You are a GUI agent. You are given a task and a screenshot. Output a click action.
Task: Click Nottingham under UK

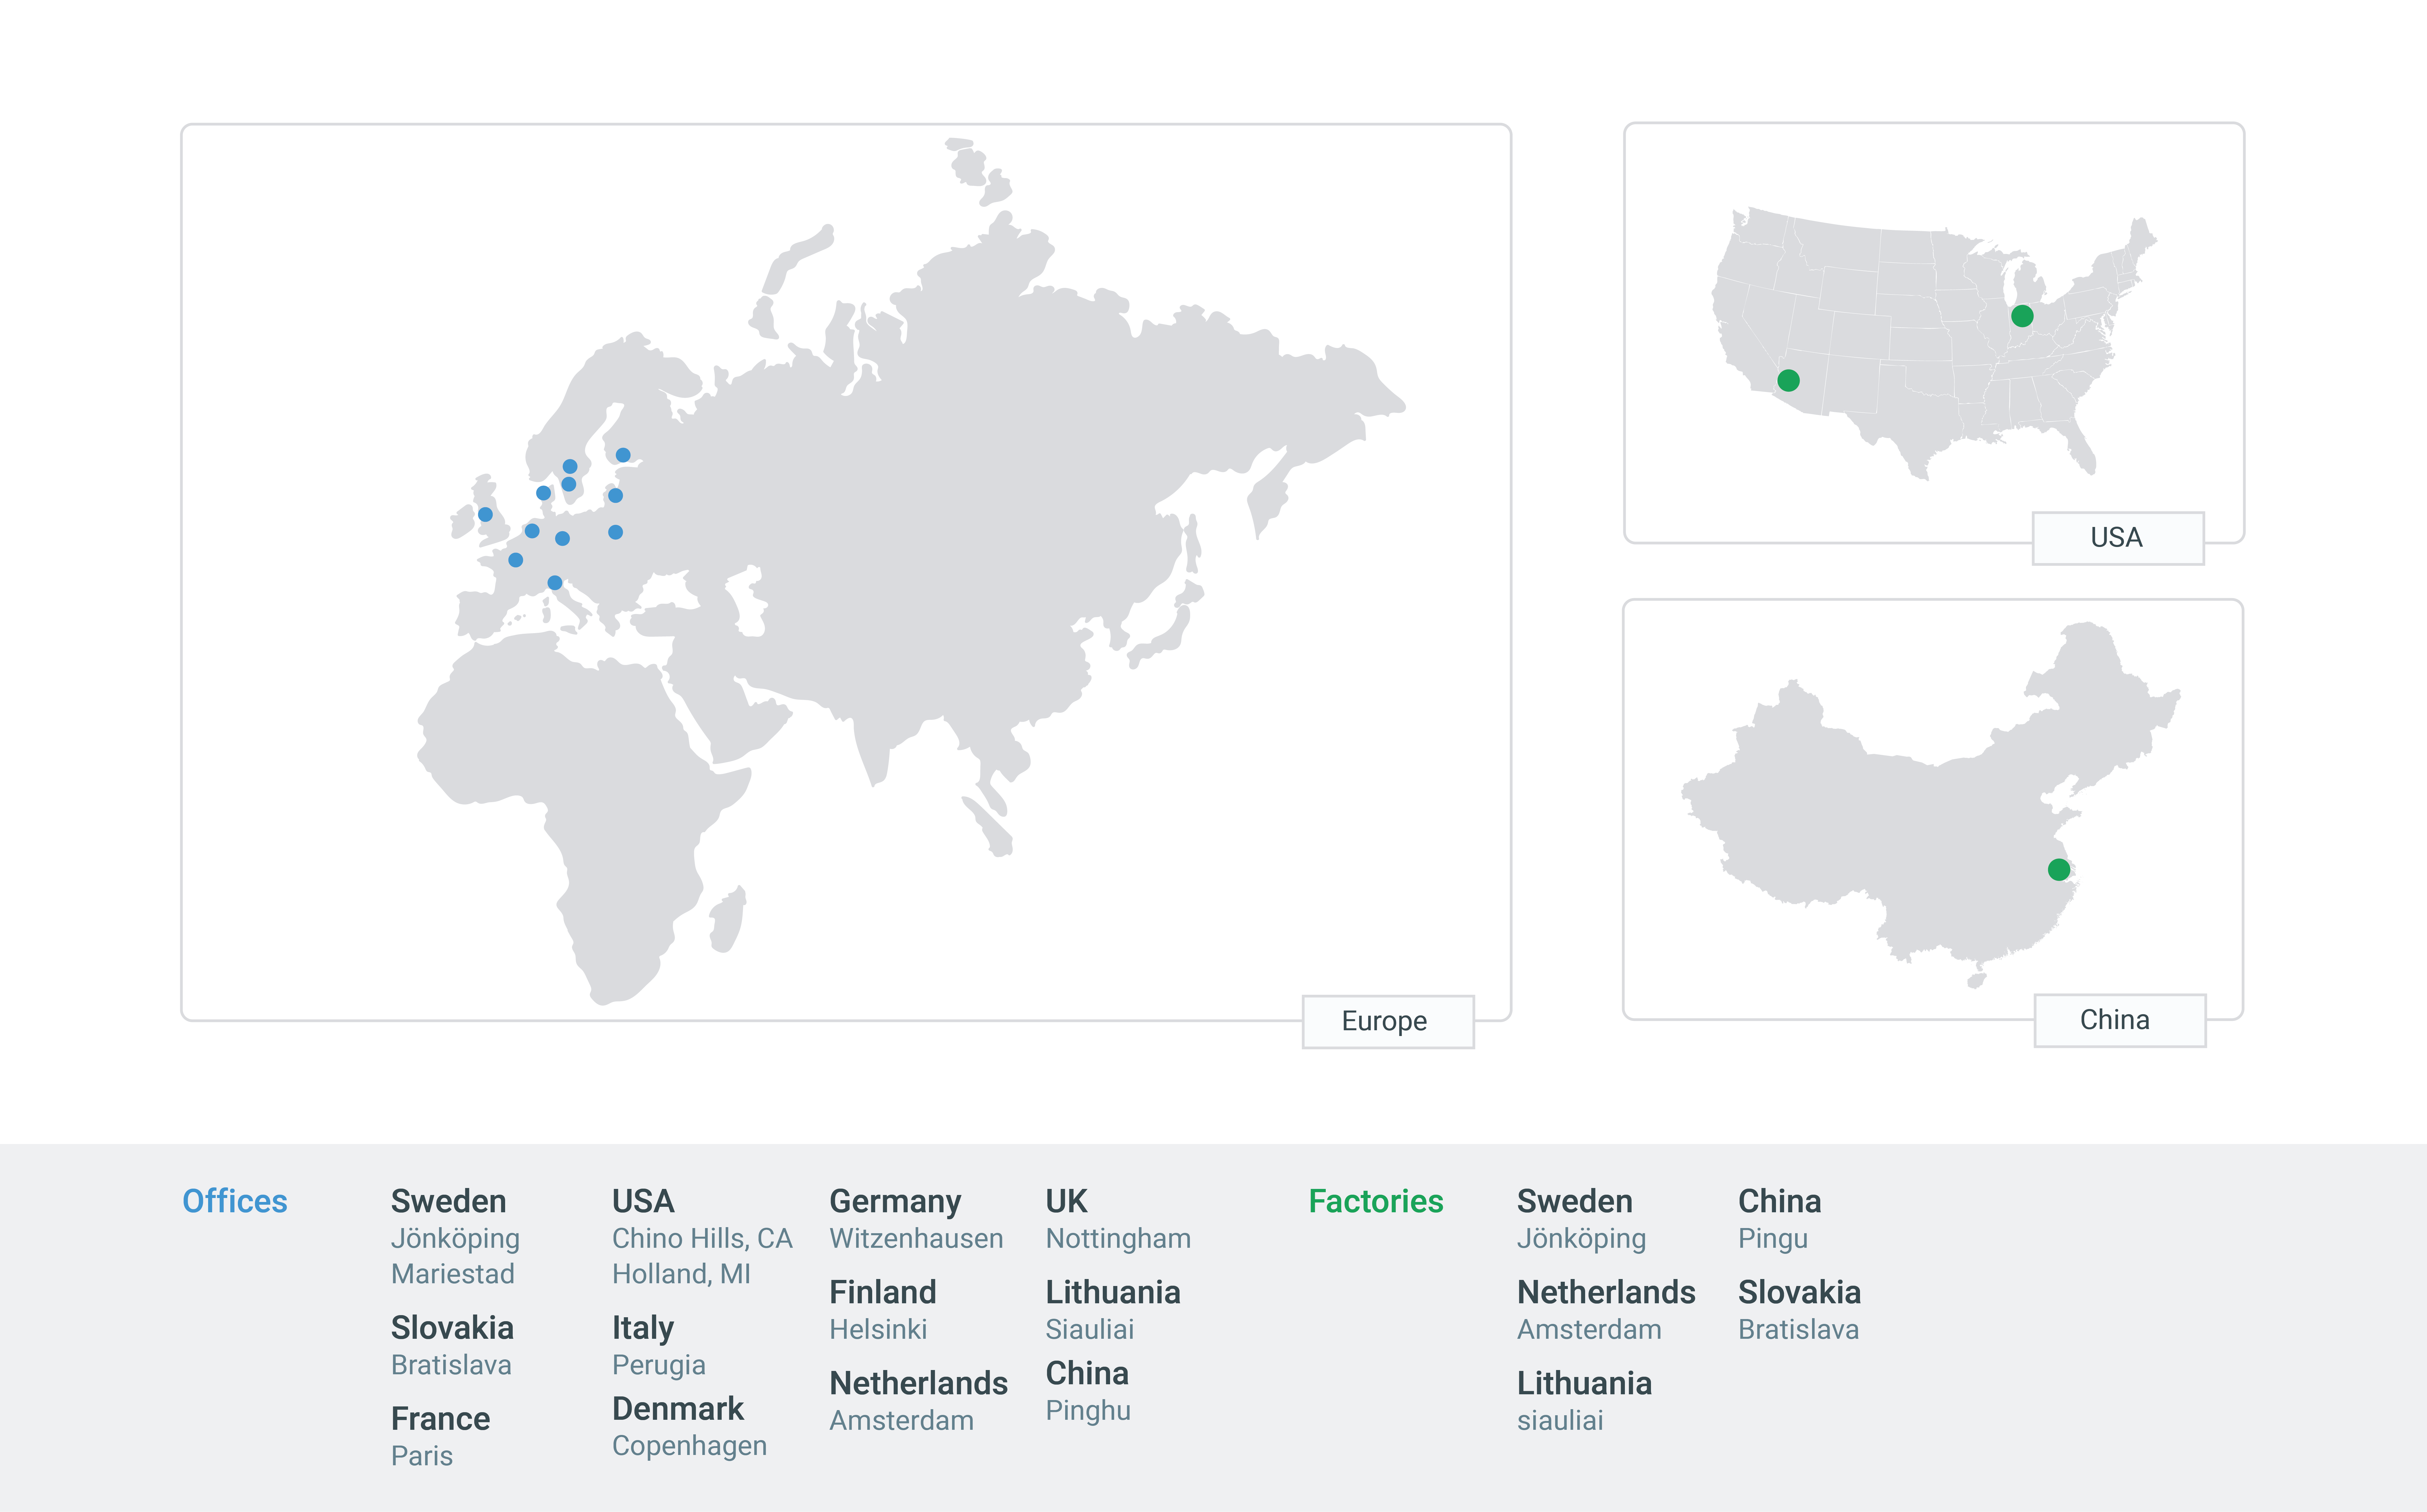coord(1118,1239)
